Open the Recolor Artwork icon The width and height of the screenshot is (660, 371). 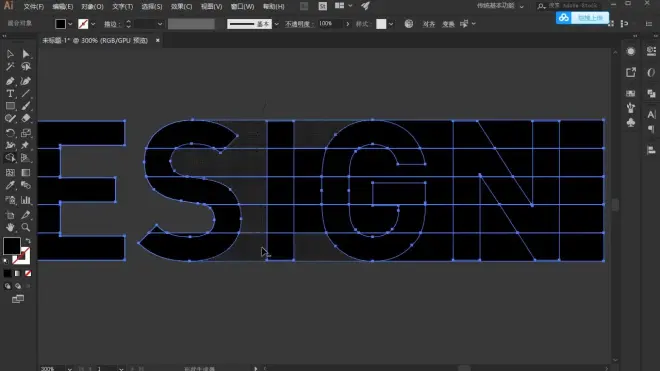click(x=409, y=24)
